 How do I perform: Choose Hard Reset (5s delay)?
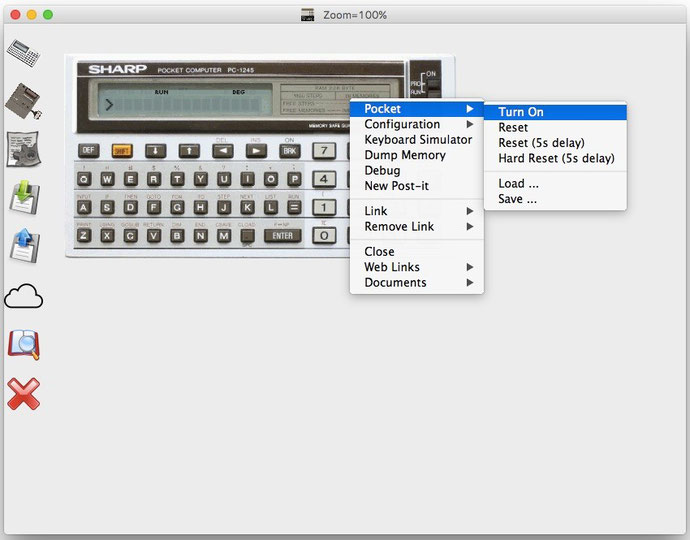555,158
